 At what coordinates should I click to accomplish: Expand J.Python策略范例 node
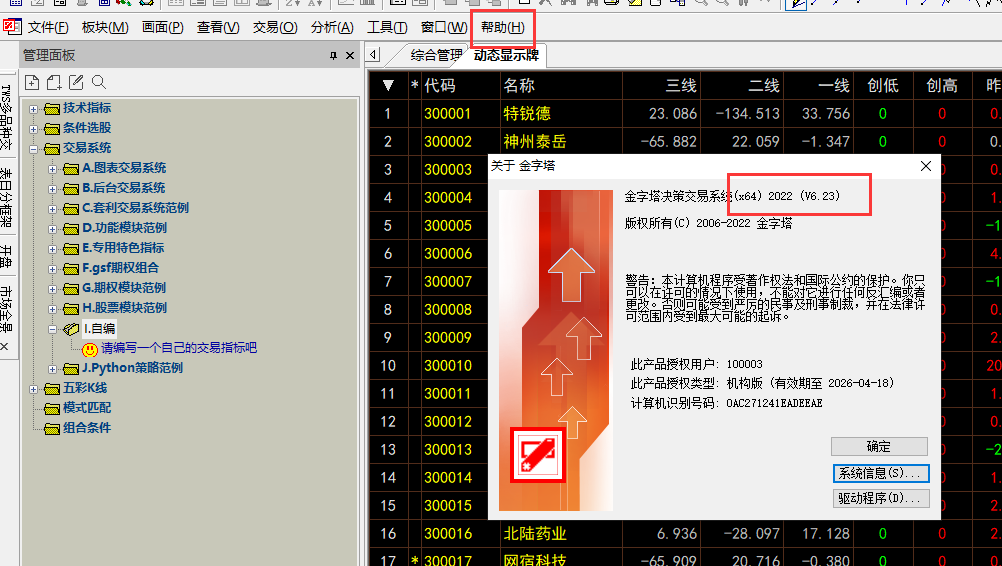pos(52,369)
